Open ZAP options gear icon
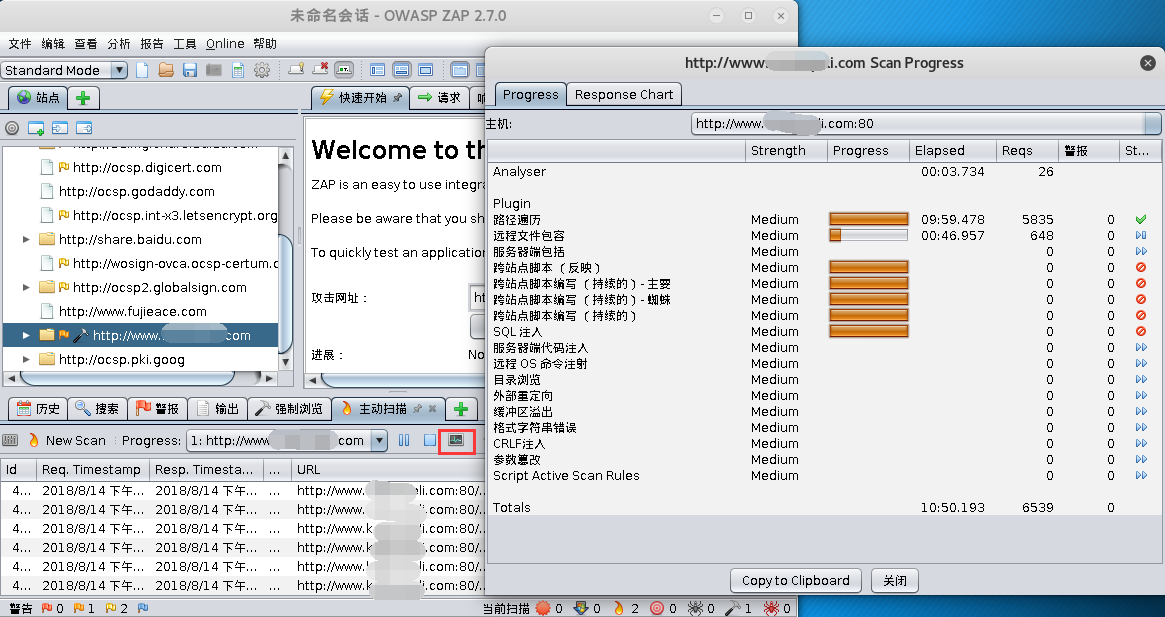The height and width of the screenshot is (617, 1165). coord(262,70)
